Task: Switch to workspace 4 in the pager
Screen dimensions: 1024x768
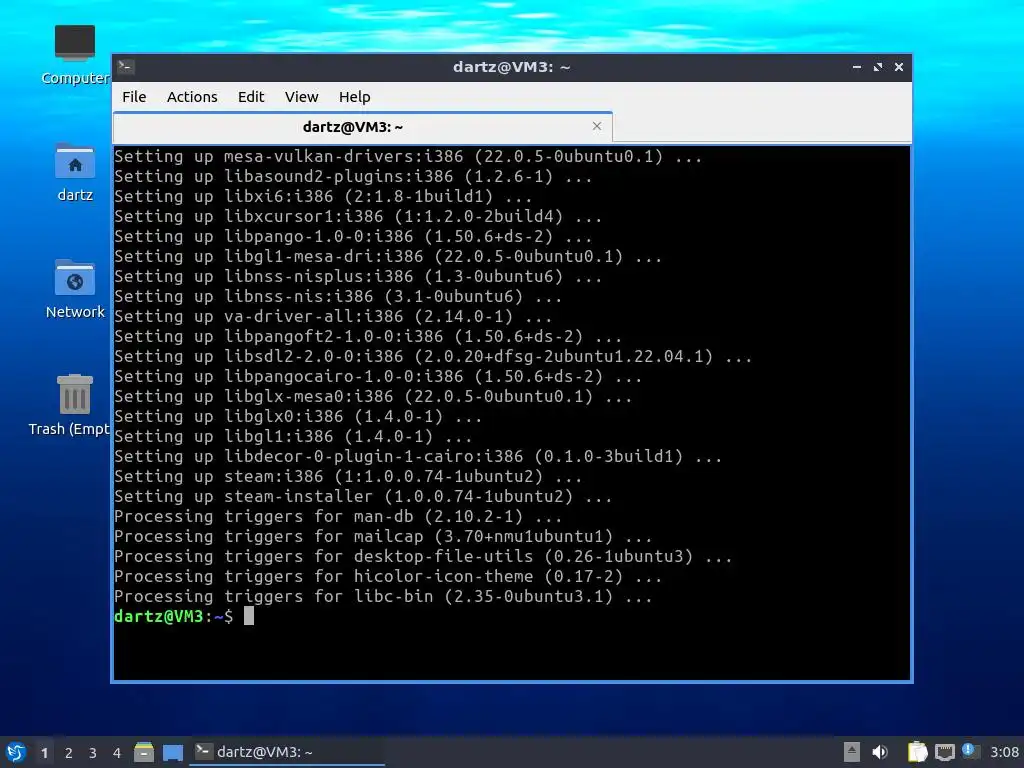Action: tap(117, 753)
